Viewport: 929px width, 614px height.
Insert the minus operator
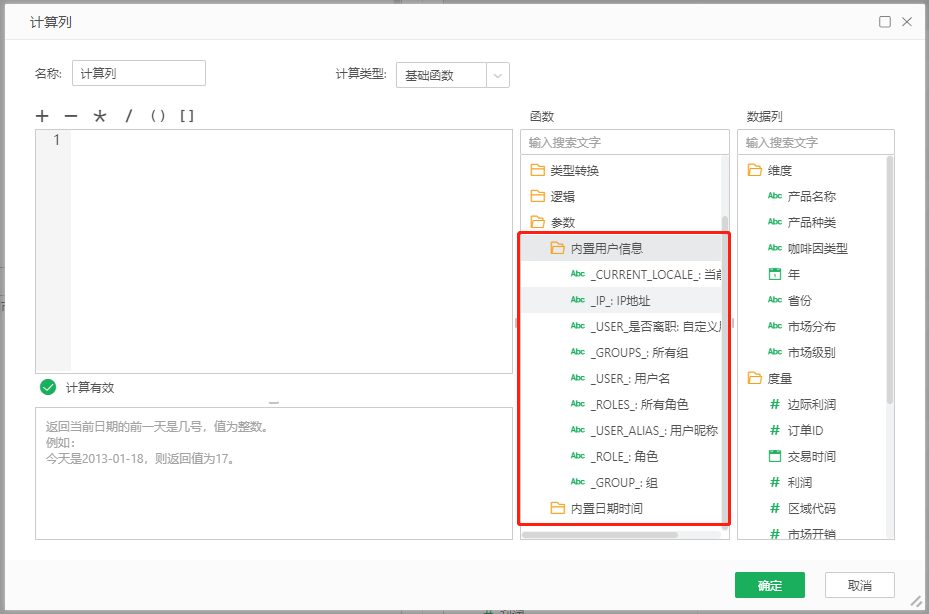[71, 116]
